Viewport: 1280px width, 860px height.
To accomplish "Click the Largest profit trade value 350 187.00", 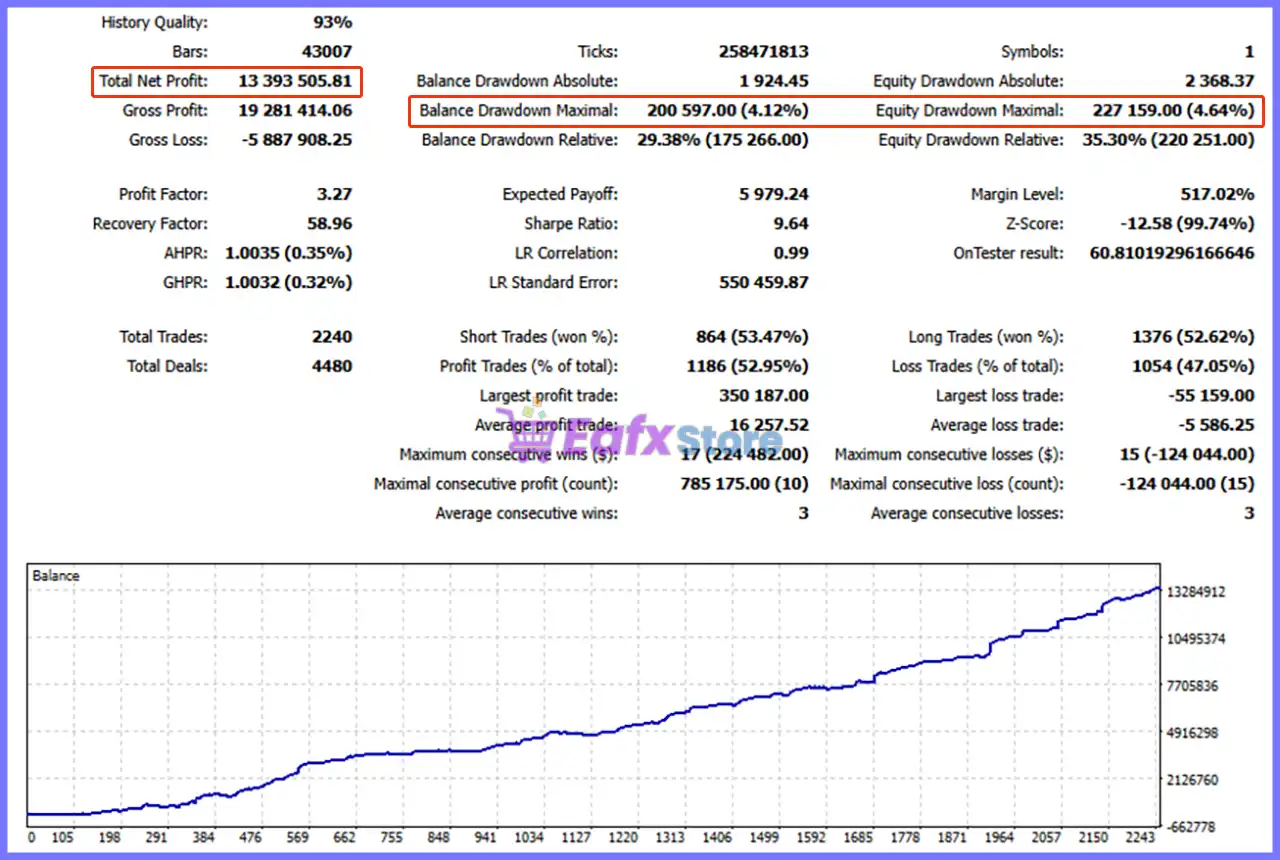I will tap(764, 396).
